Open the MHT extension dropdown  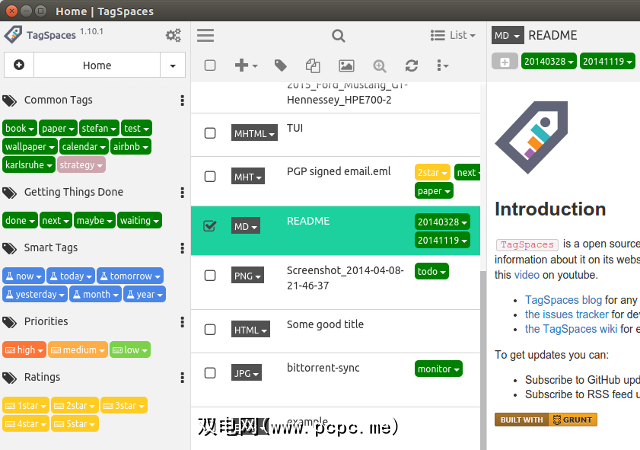click(248, 176)
